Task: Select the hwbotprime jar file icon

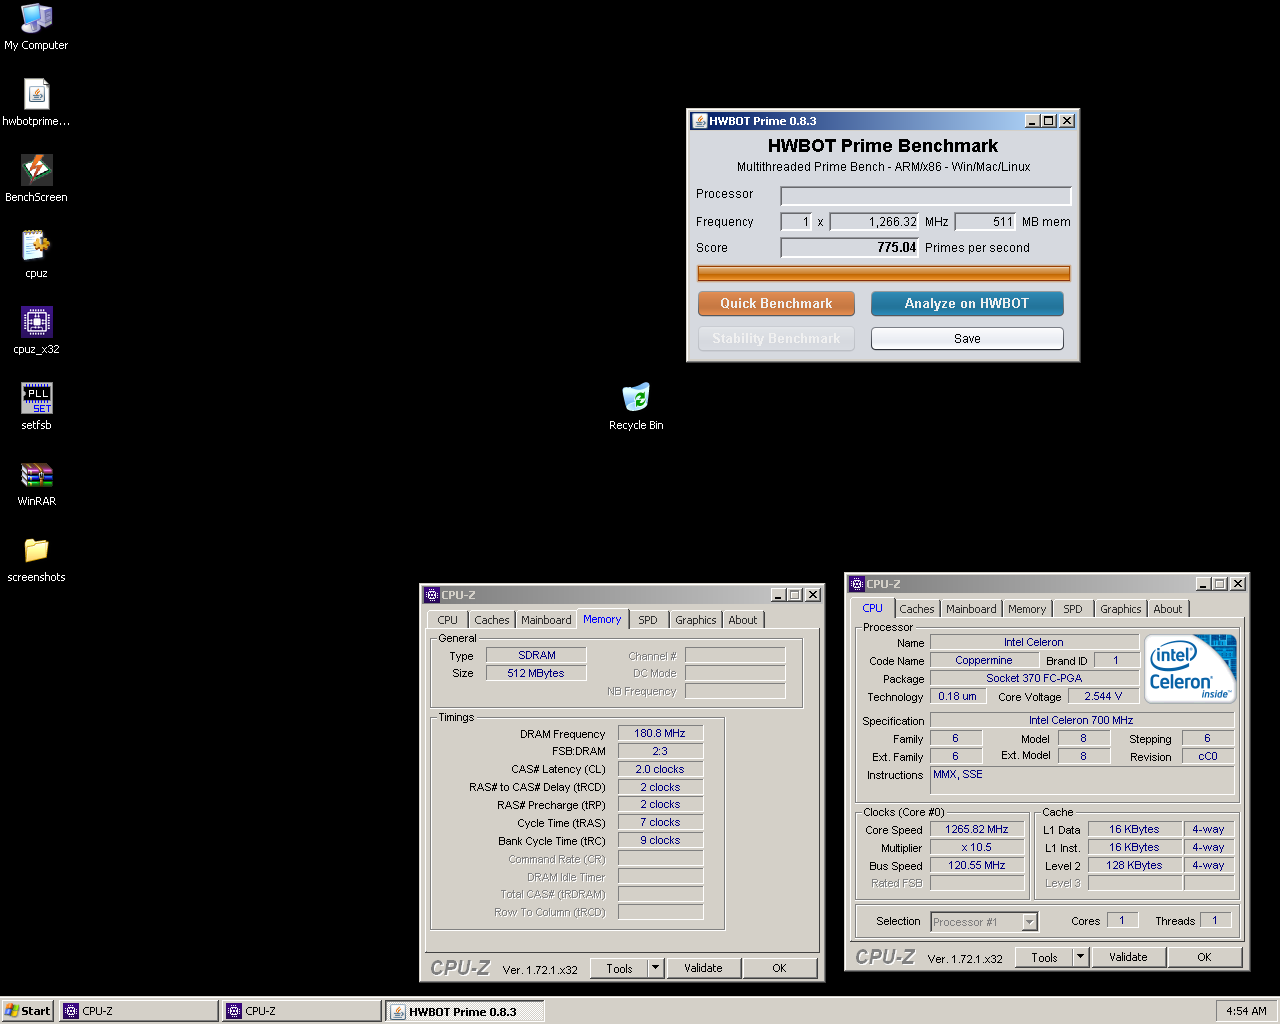Action: pyautogui.click(x=36, y=94)
